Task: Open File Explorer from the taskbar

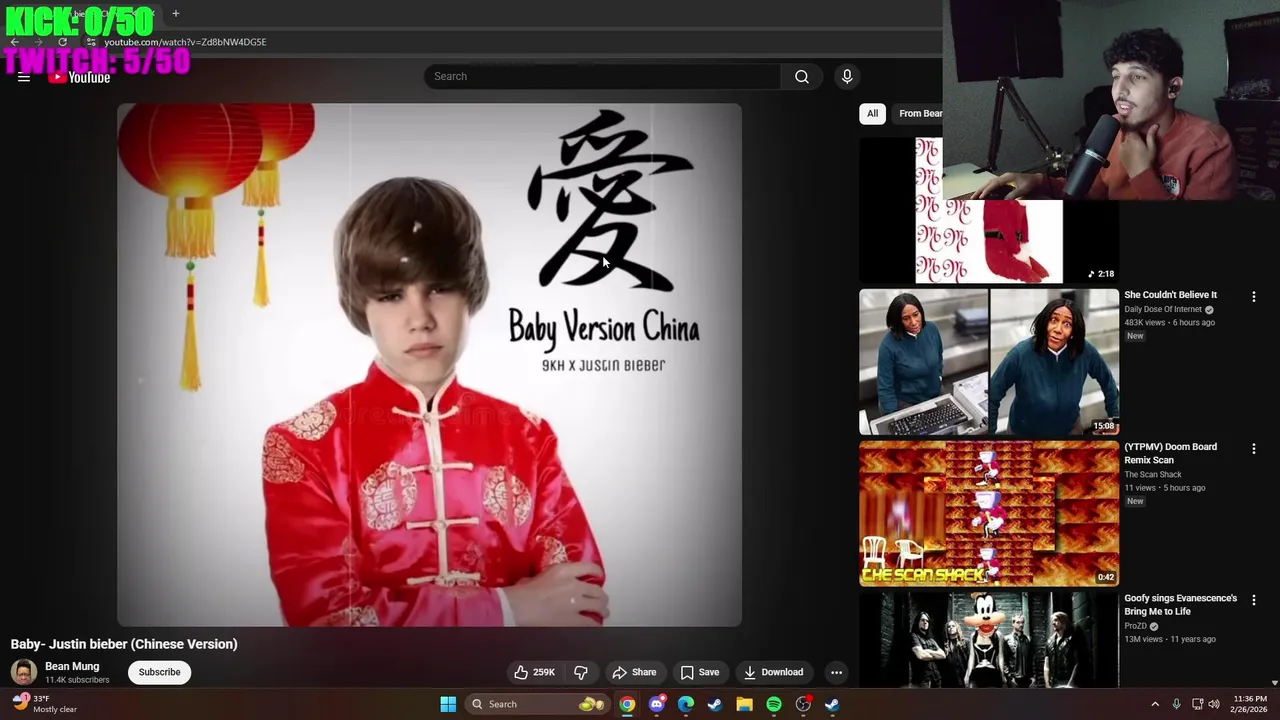Action: coord(744,704)
